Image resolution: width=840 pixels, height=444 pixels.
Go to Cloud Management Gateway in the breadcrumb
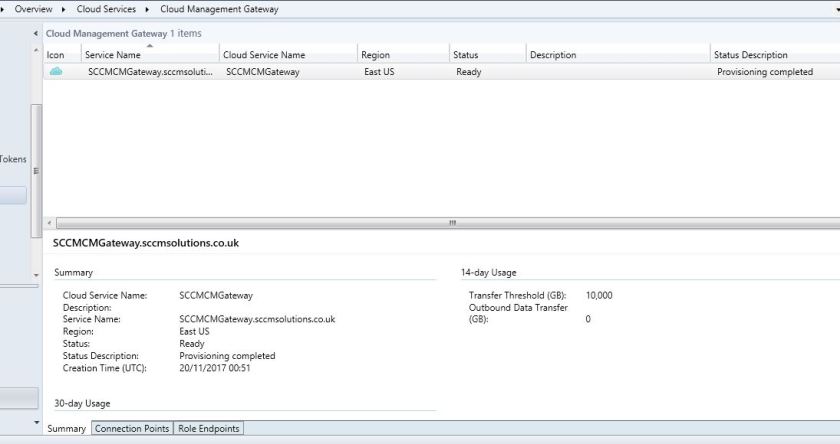point(219,9)
